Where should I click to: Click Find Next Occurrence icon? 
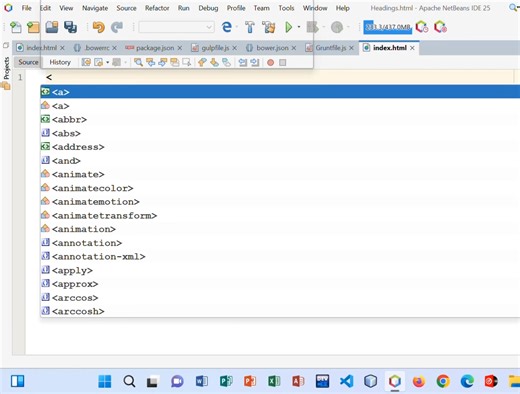(x=162, y=62)
